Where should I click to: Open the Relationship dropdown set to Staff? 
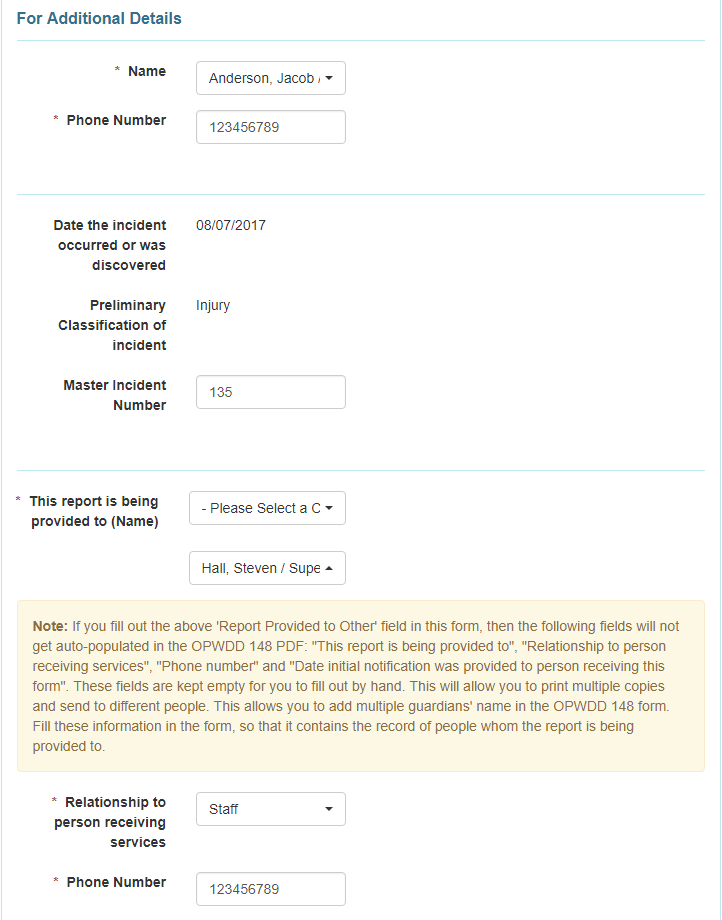tap(271, 809)
